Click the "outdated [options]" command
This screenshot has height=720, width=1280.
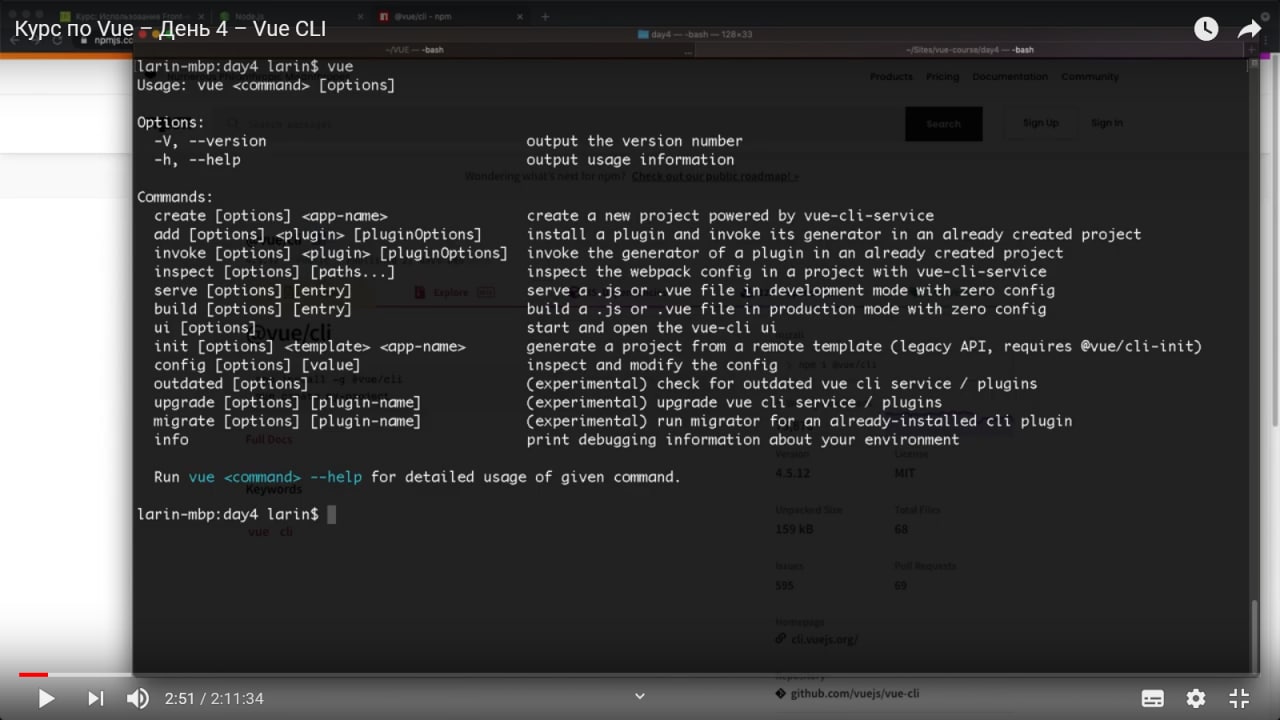tap(231, 384)
